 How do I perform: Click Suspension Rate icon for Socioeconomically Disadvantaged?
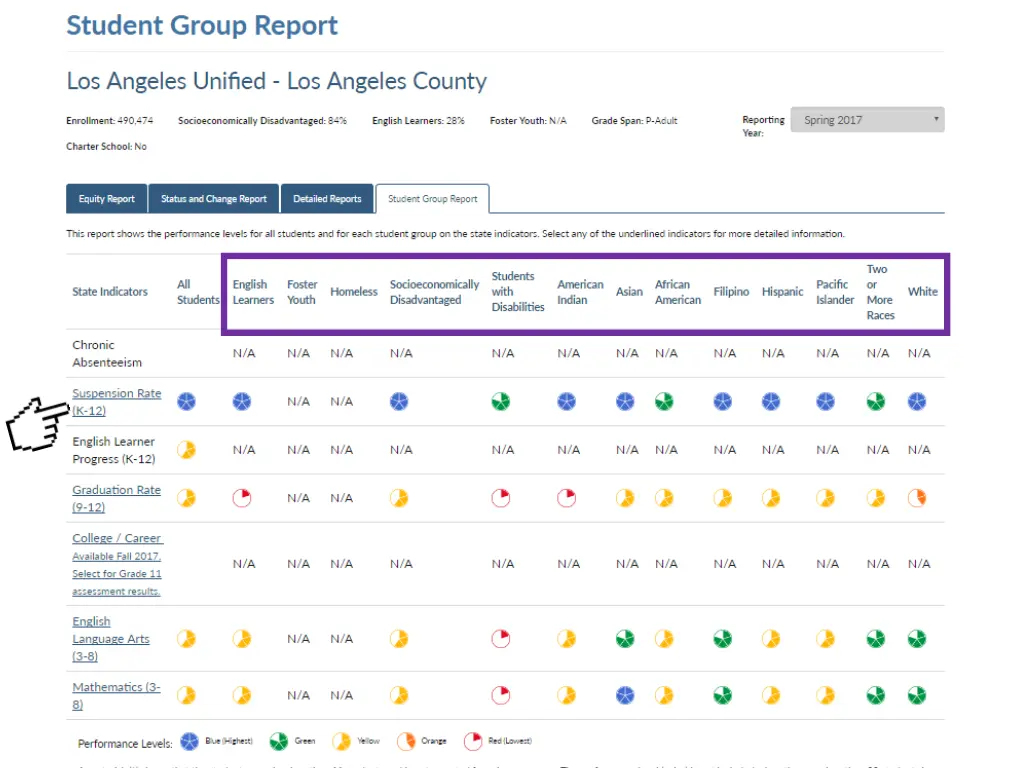point(399,401)
